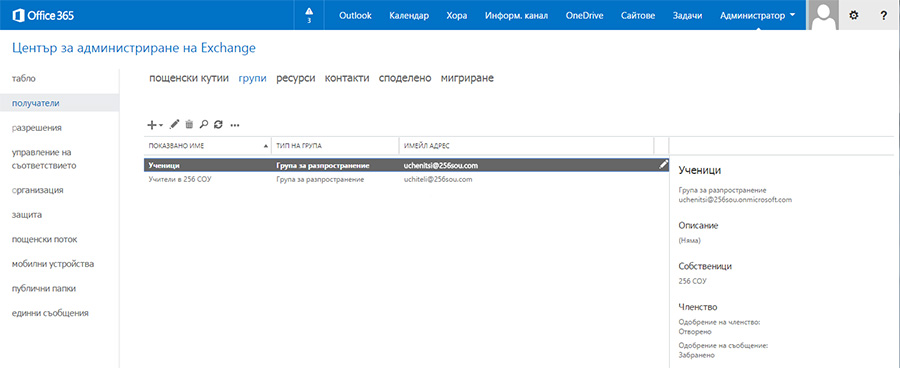Click the Ученици heading in details pane
This screenshot has height=368, width=900.
pos(700,170)
